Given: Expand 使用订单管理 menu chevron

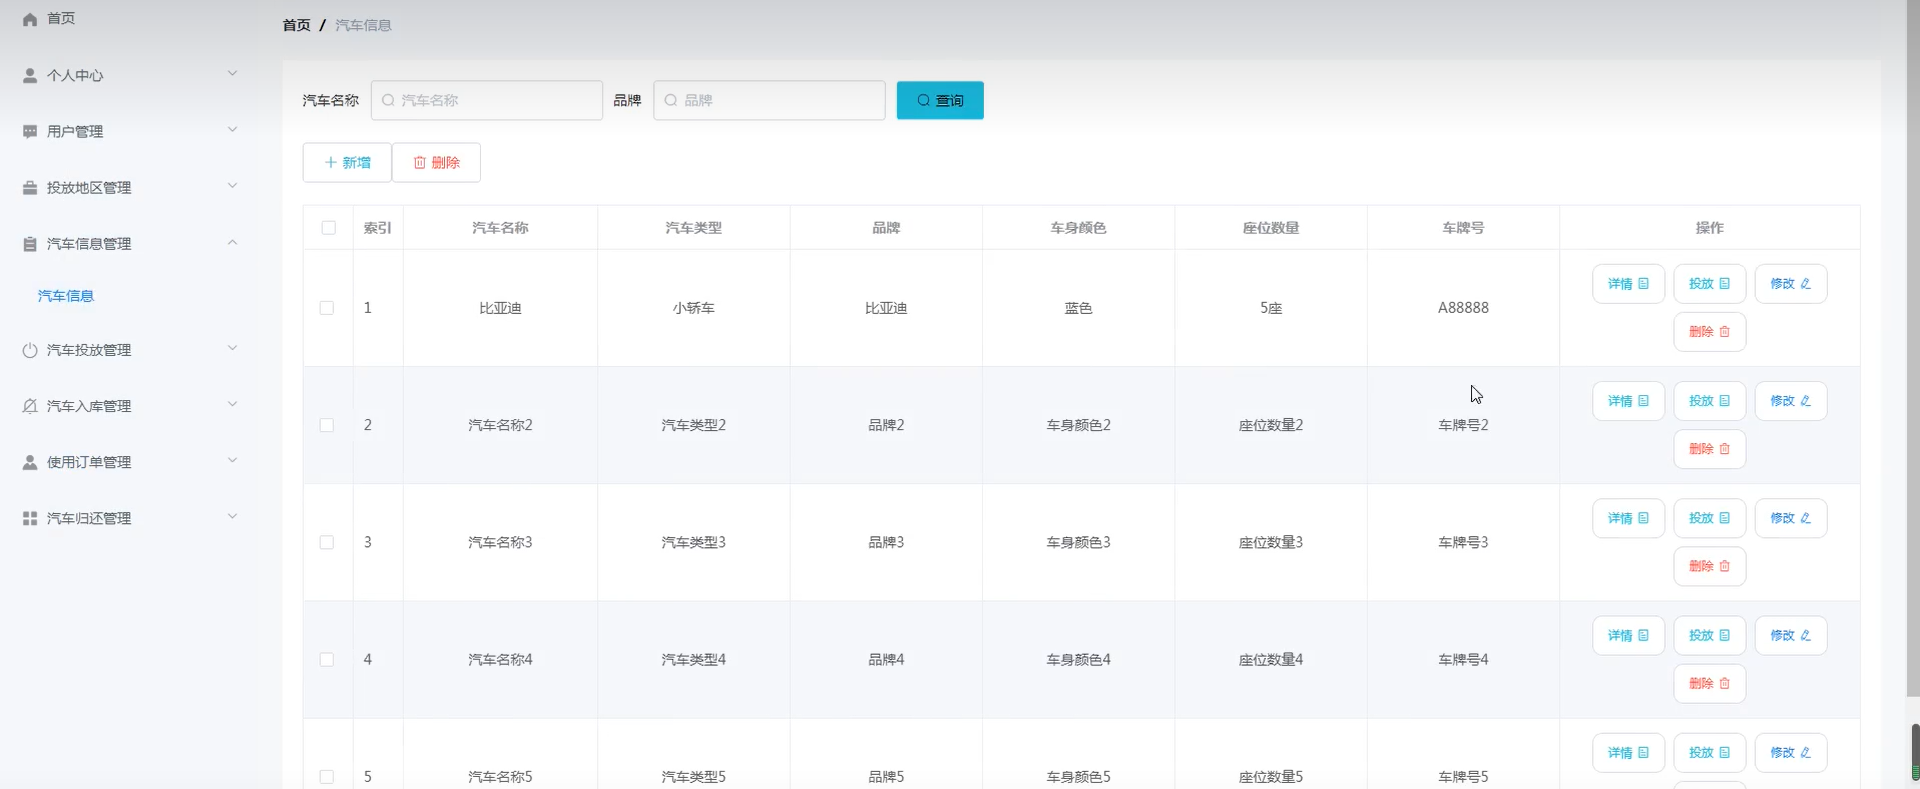Looking at the screenshot, I should [x=232, y=460].
